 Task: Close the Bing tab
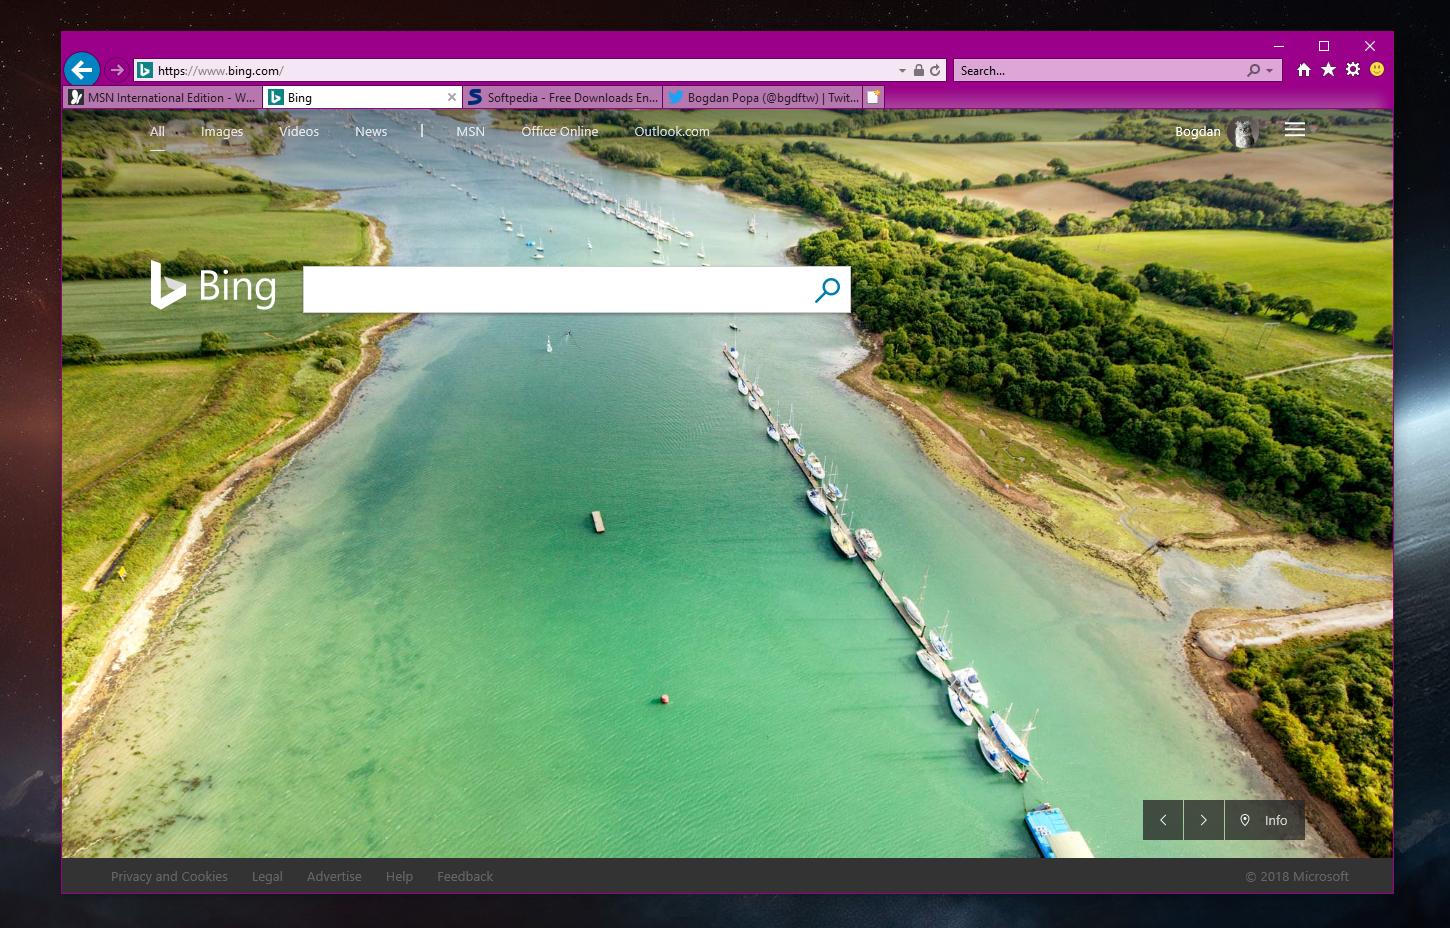(452, 97)
